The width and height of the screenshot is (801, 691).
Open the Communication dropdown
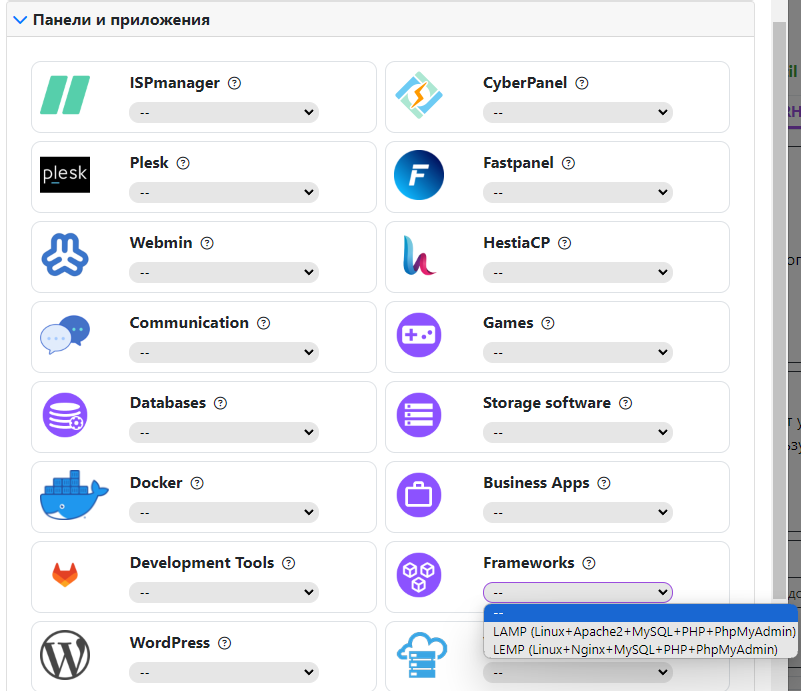click(224, 352)
